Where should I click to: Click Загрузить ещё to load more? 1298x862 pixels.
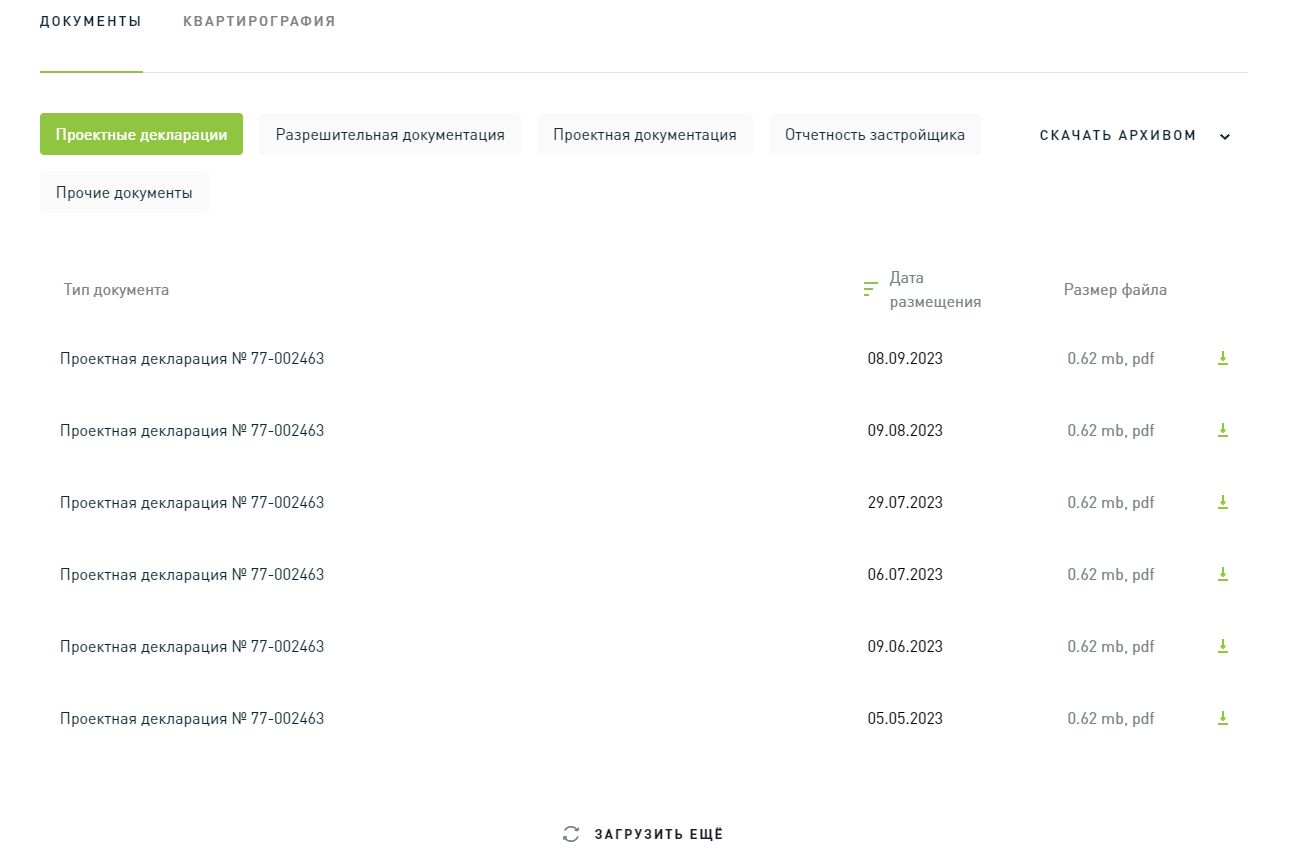pyautogui.click(x=659, y=834)
